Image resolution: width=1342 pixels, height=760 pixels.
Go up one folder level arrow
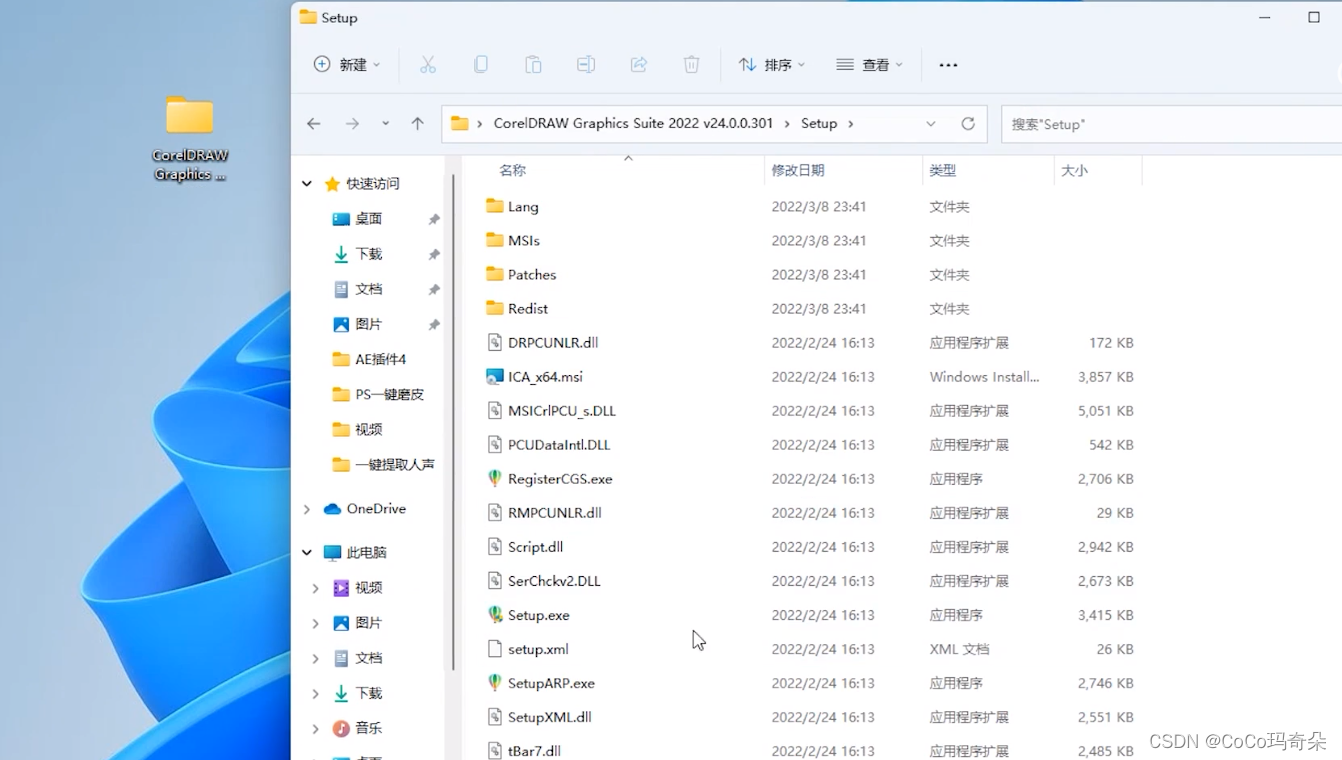tap(418, 124)
